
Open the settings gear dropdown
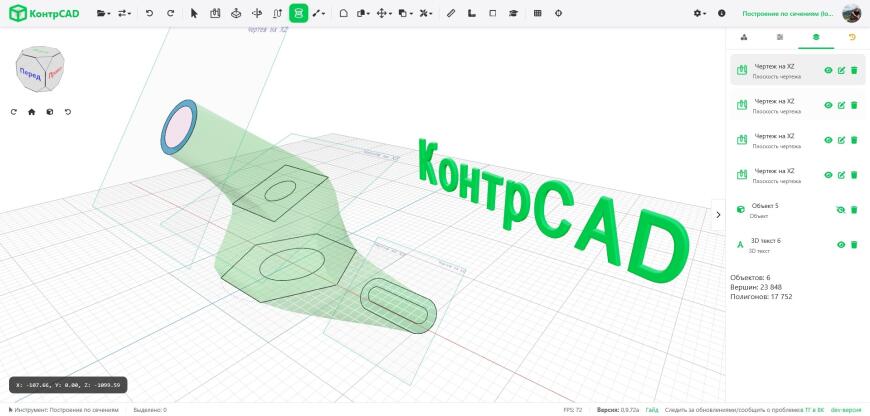click(700, 13)
